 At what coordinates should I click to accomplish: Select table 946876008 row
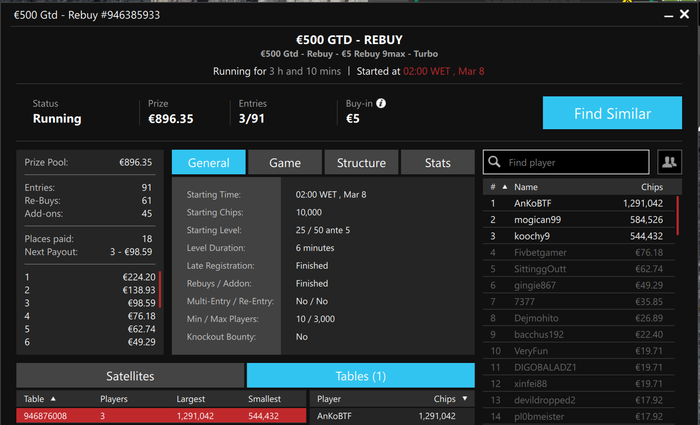(x=161, y=416)
